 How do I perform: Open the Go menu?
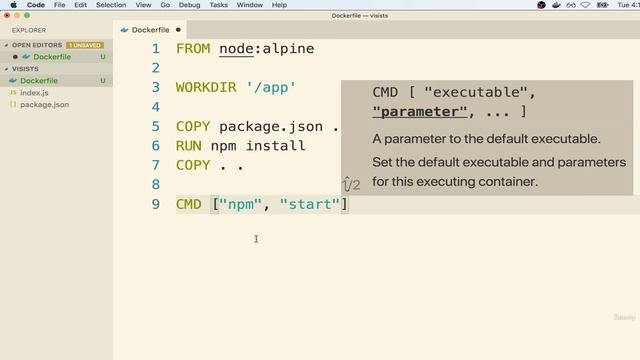click(x=165, y=5)
